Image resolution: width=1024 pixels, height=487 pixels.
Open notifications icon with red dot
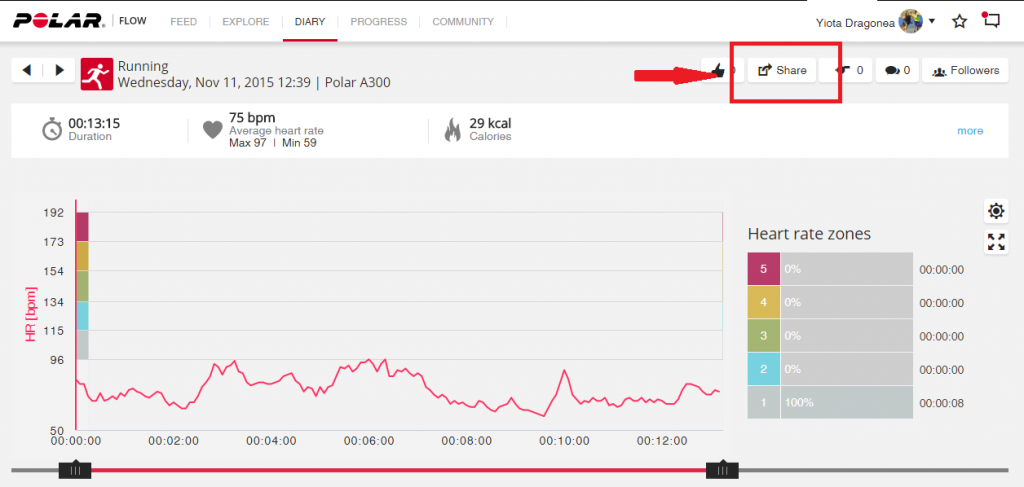tap(991, 21)
